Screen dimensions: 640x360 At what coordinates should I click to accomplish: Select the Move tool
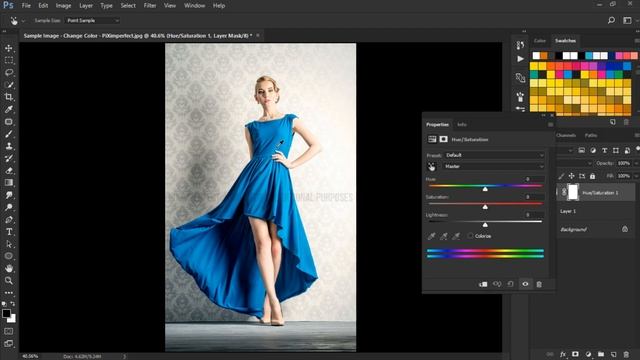pos(9,48)
